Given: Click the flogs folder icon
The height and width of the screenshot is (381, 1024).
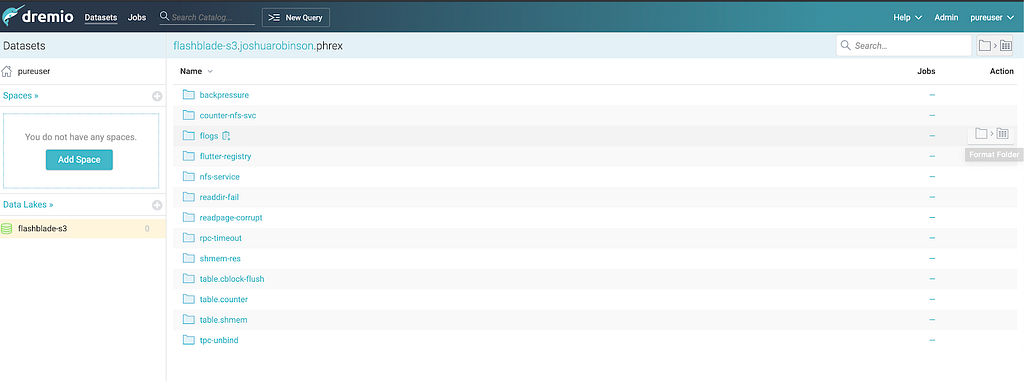Looking at the screenshot, I should click(189, 135).
